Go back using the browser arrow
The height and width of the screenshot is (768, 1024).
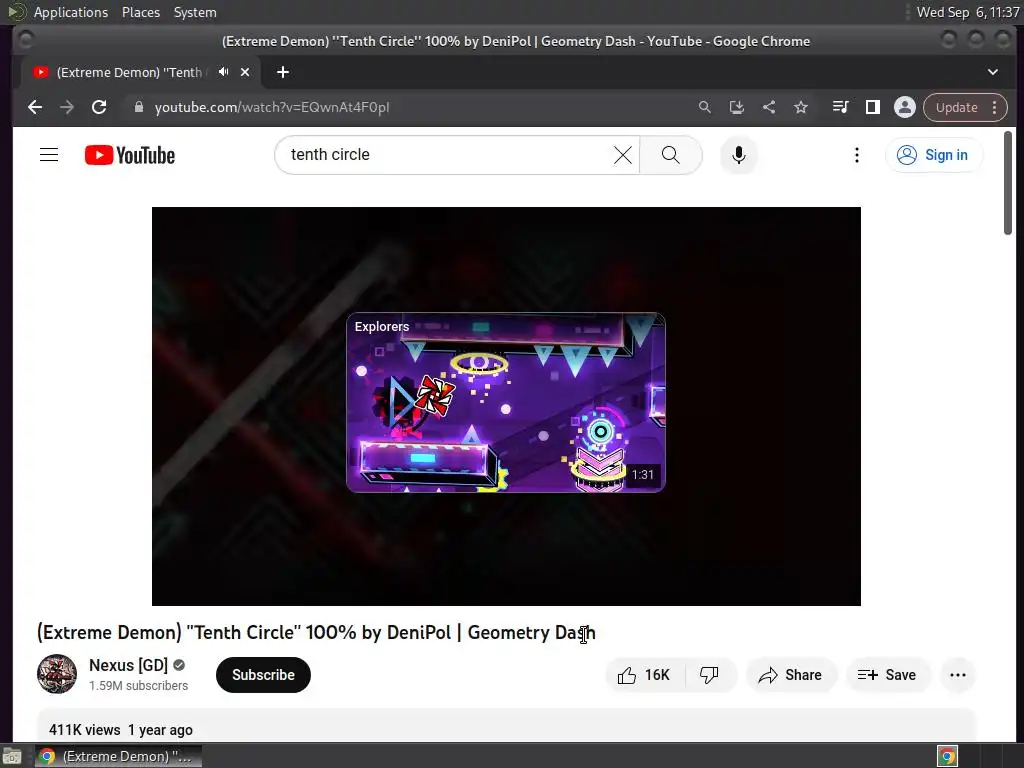coord(35,107)
